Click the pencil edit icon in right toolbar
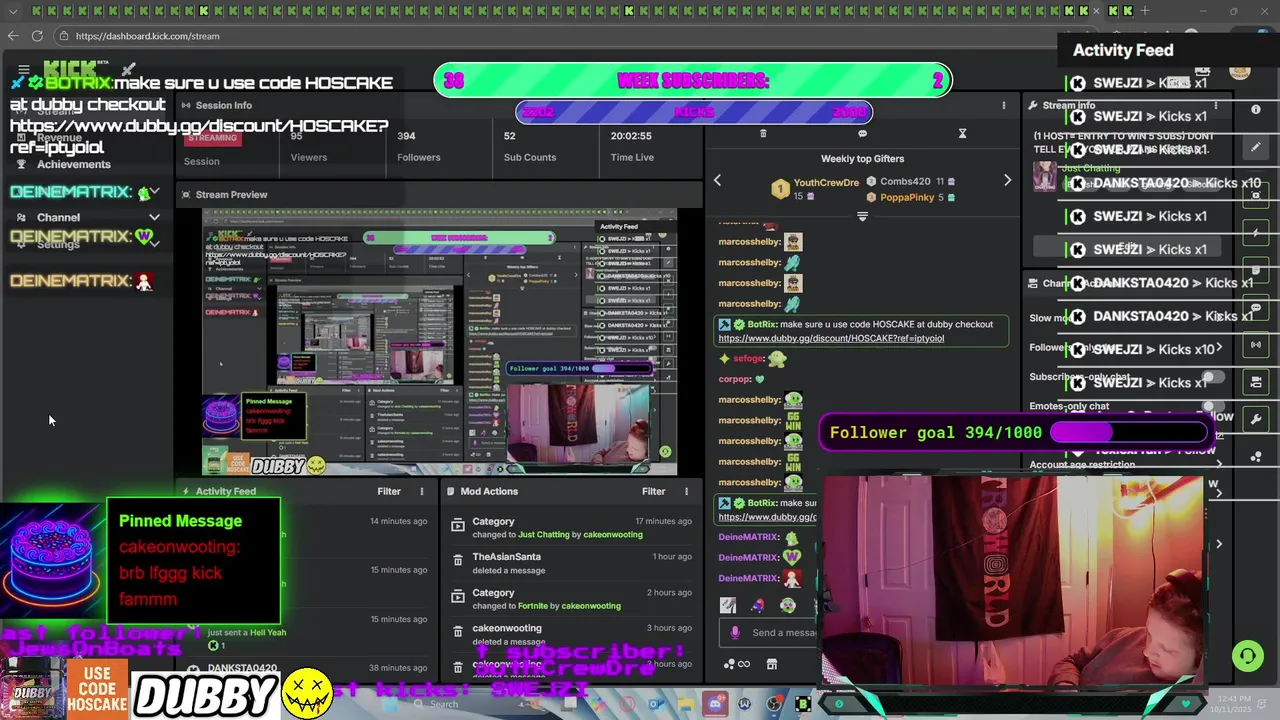 (x=1256, y=147)
